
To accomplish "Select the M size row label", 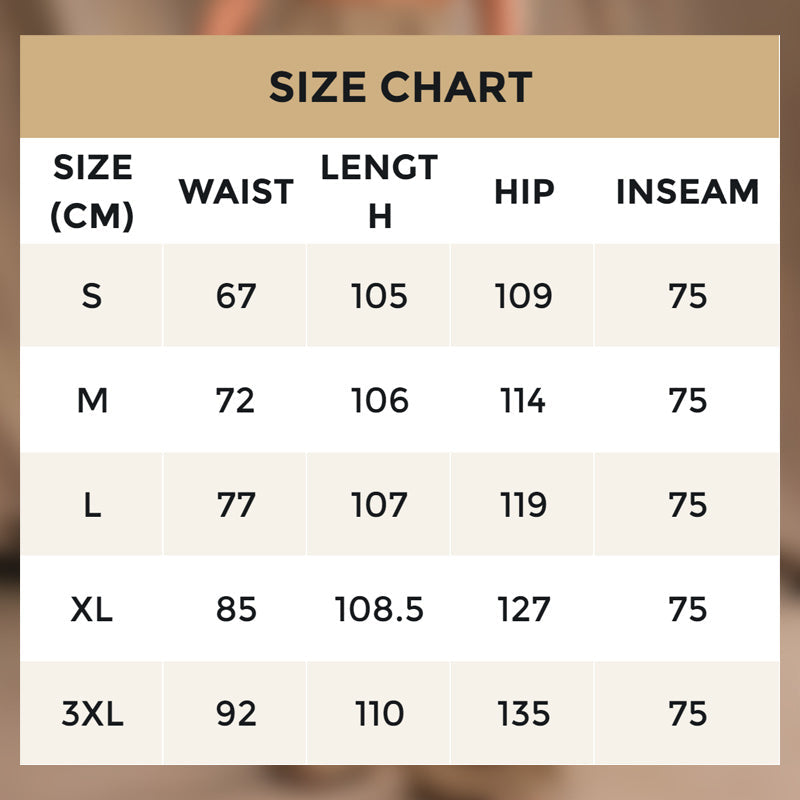I will point(92,401).
